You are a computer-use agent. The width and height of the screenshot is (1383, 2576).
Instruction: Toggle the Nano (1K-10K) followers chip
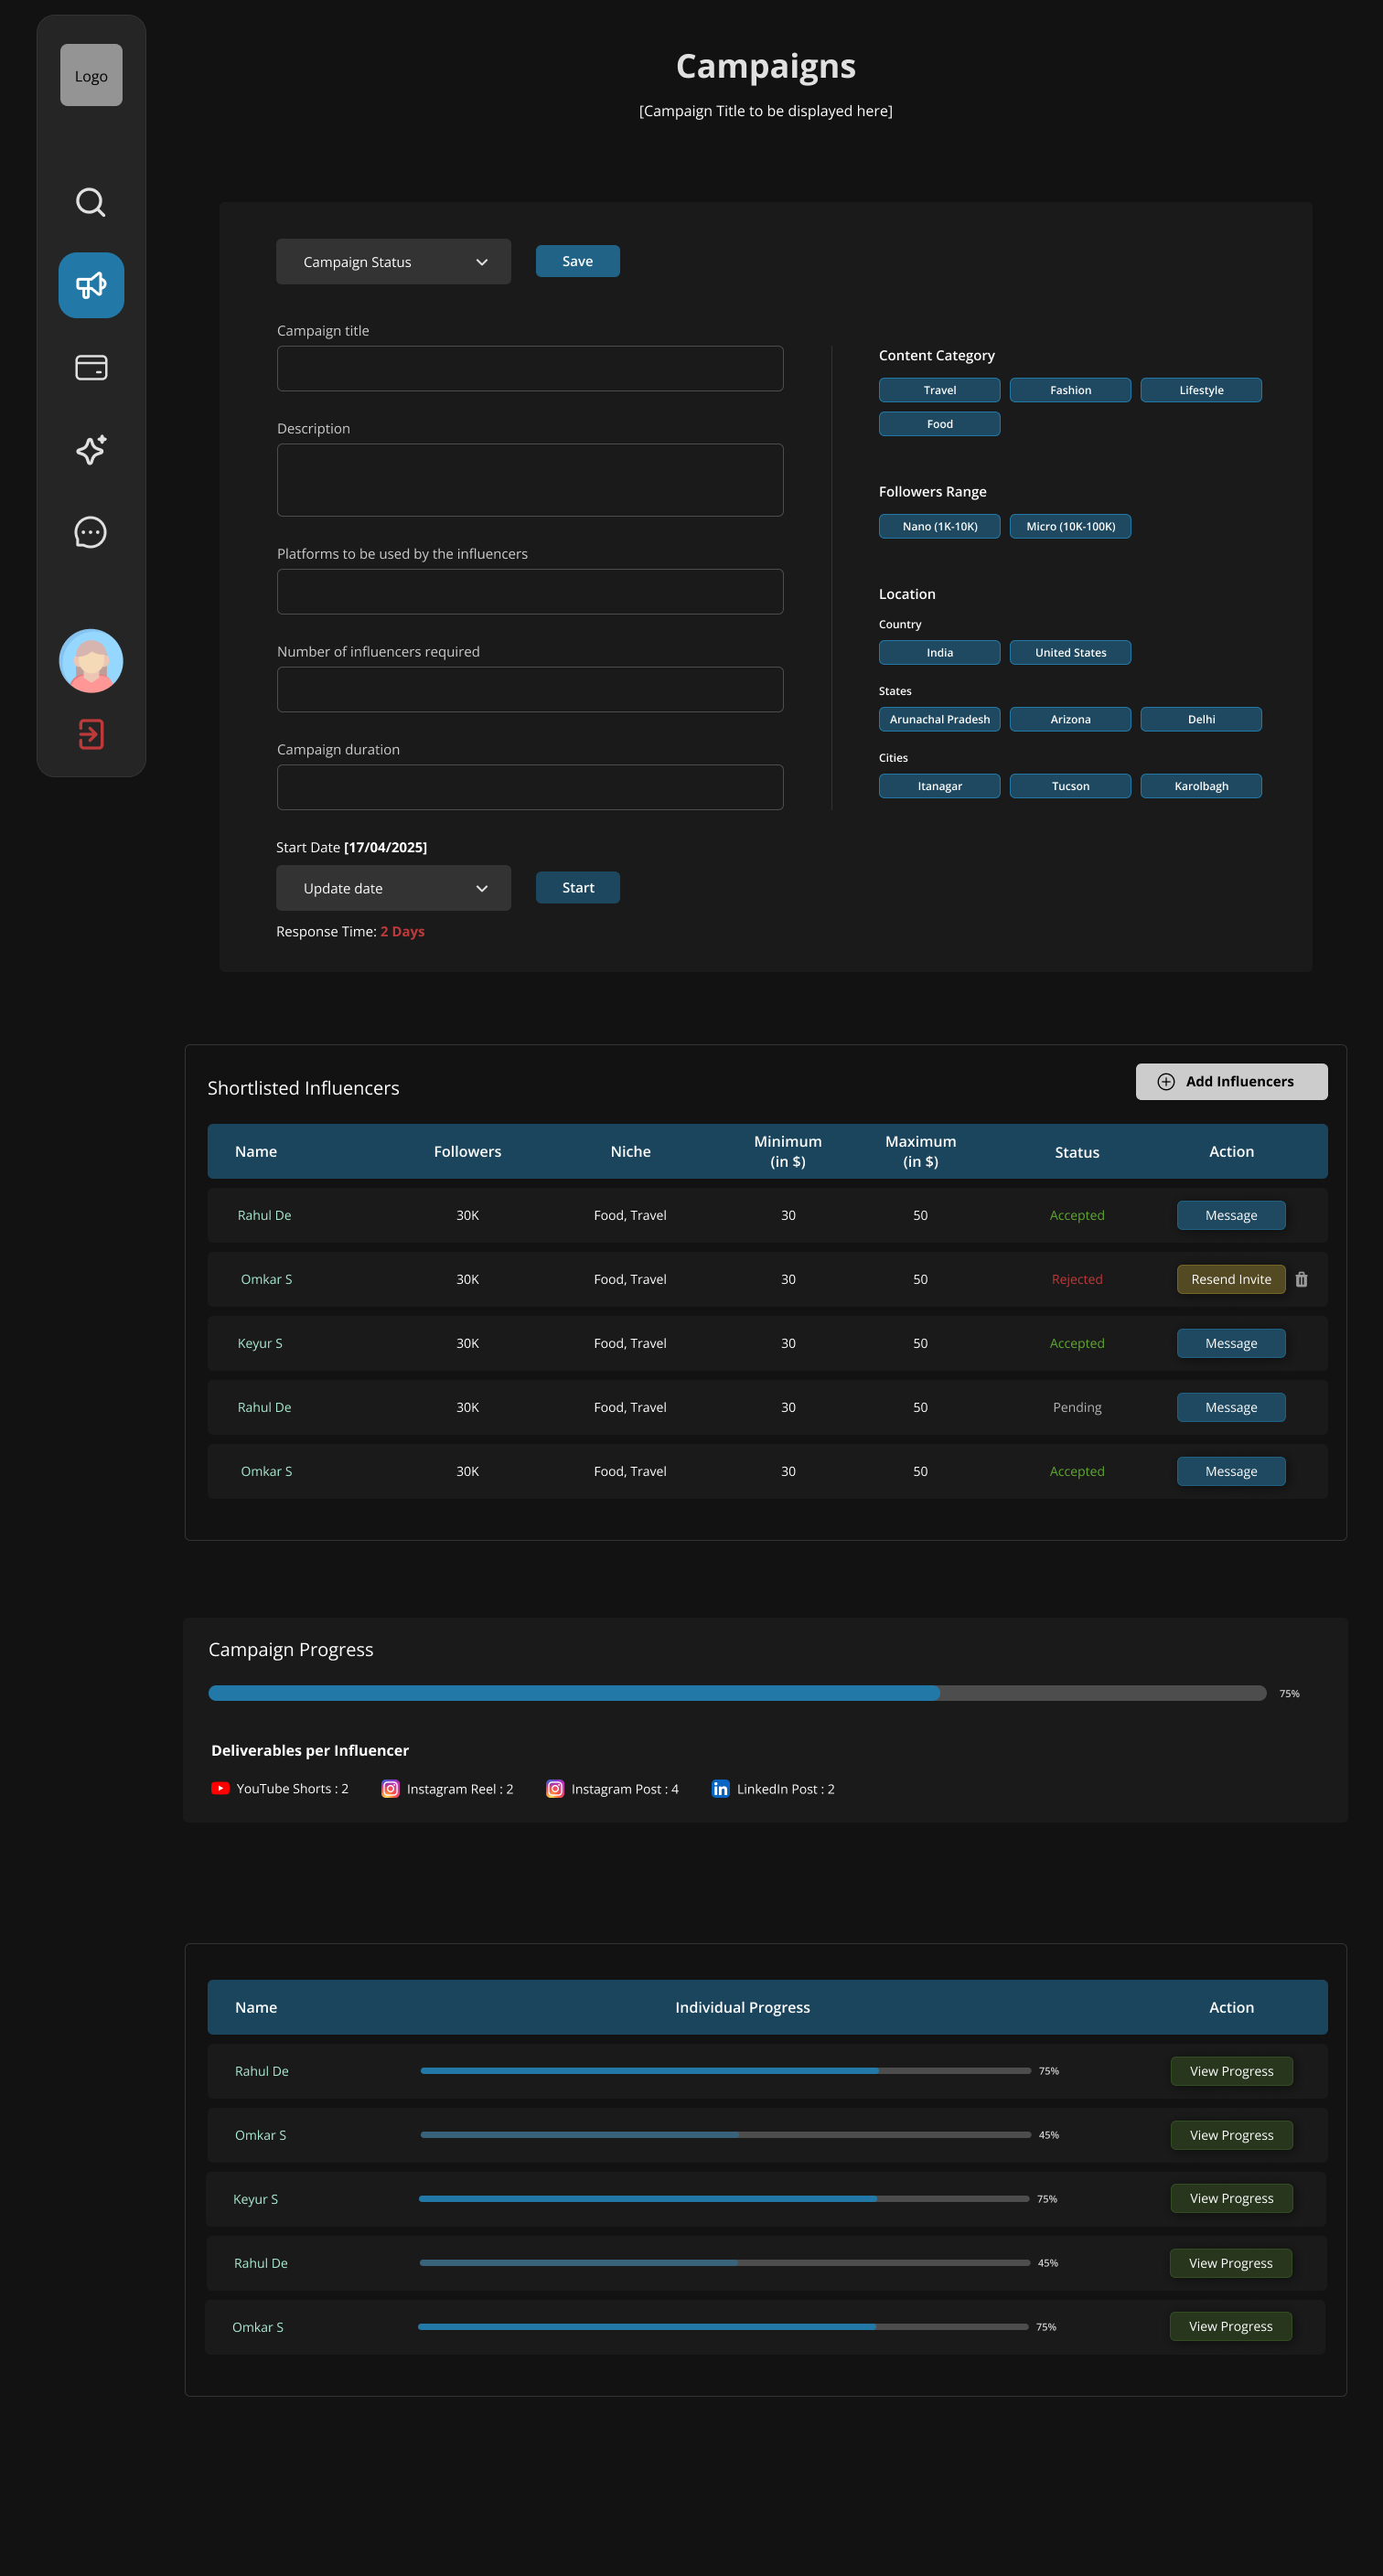(939, 526)
